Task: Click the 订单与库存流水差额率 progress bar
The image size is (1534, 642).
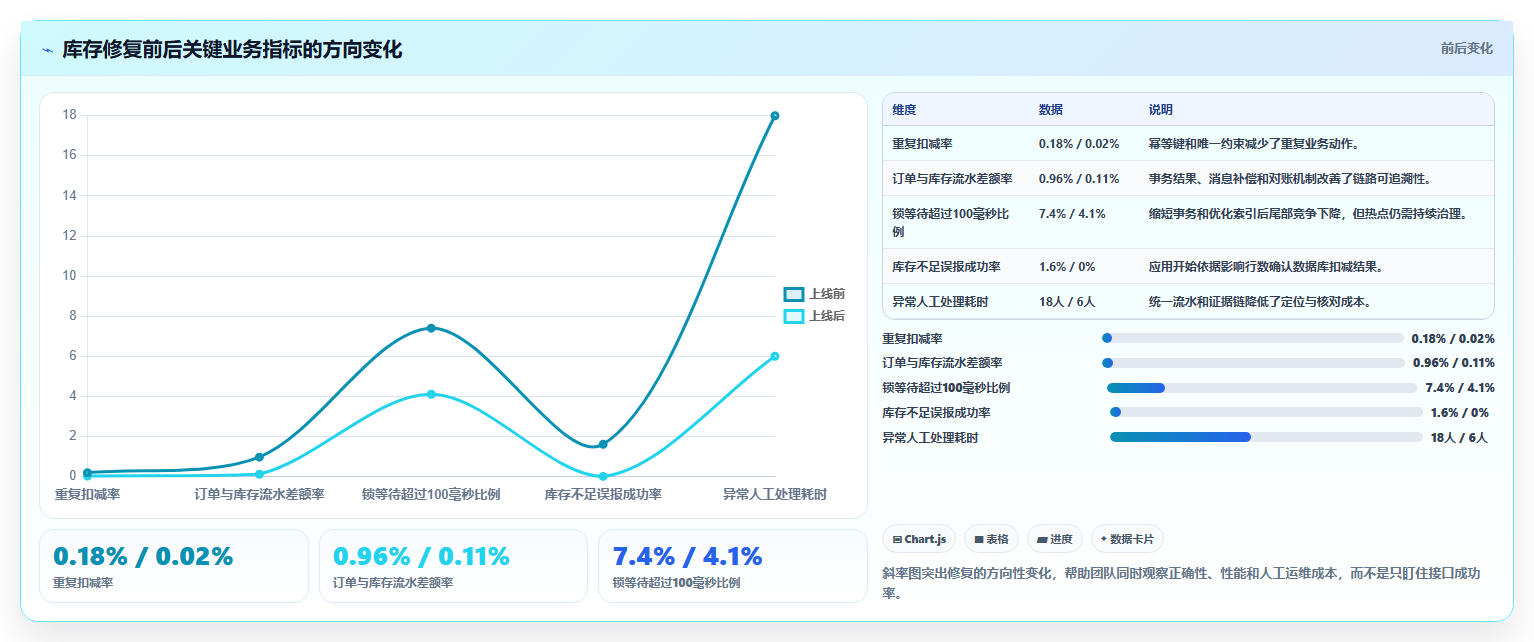Action: [1253, 363]
